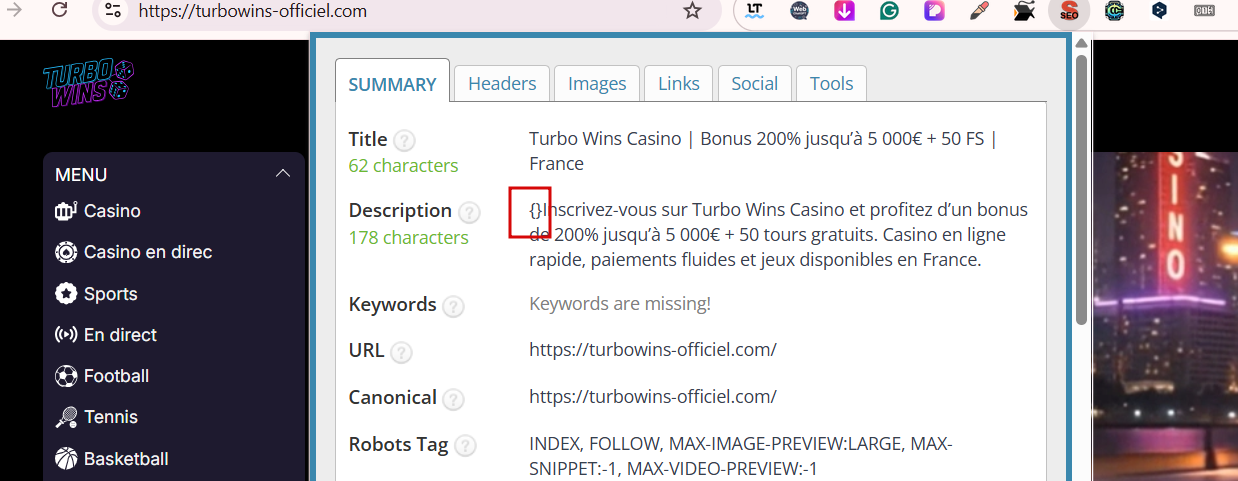Click the page title text starting 'Turbo Wins Casino | Bonus 200%'
Viewport: 1238px width, 481px height.
click(x=763, y=151)
